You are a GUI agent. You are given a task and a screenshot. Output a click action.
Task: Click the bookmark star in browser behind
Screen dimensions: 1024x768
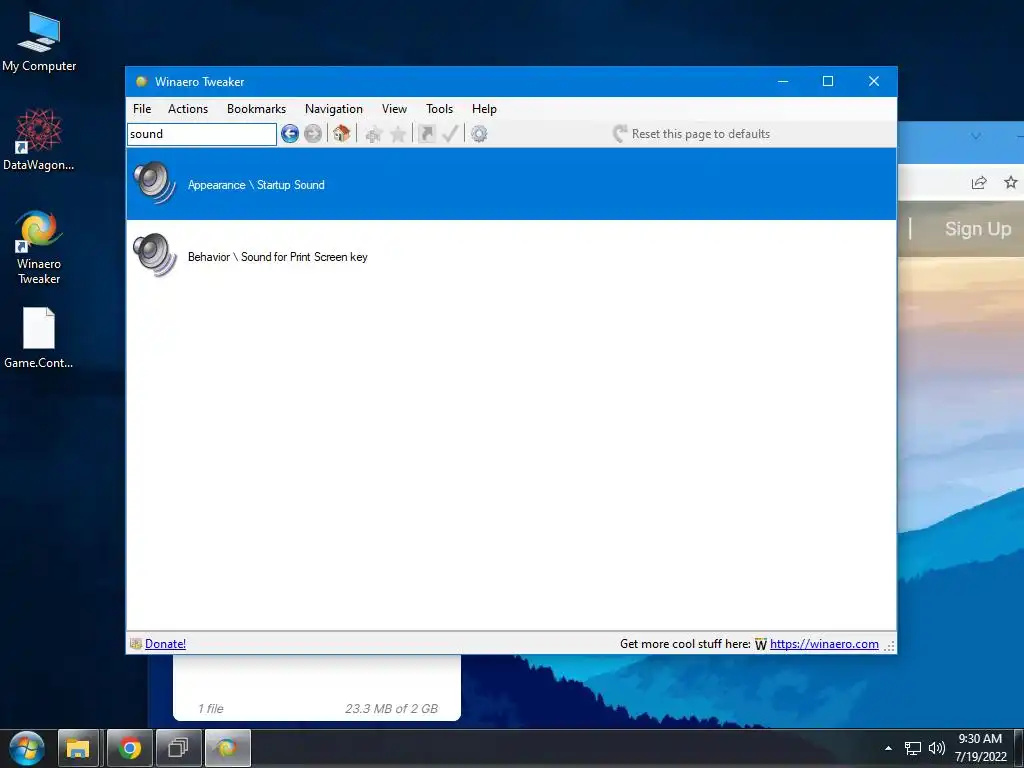1011,183
